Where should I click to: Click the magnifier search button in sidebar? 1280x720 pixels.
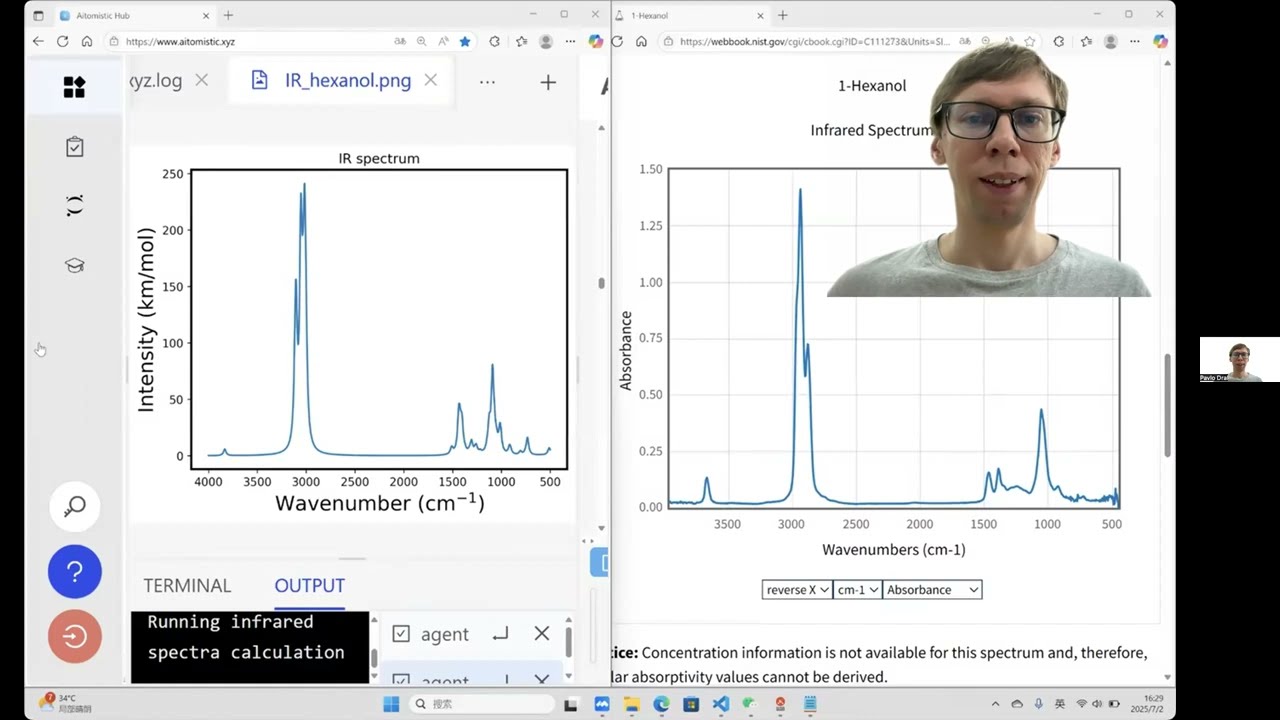coord(75,506)
